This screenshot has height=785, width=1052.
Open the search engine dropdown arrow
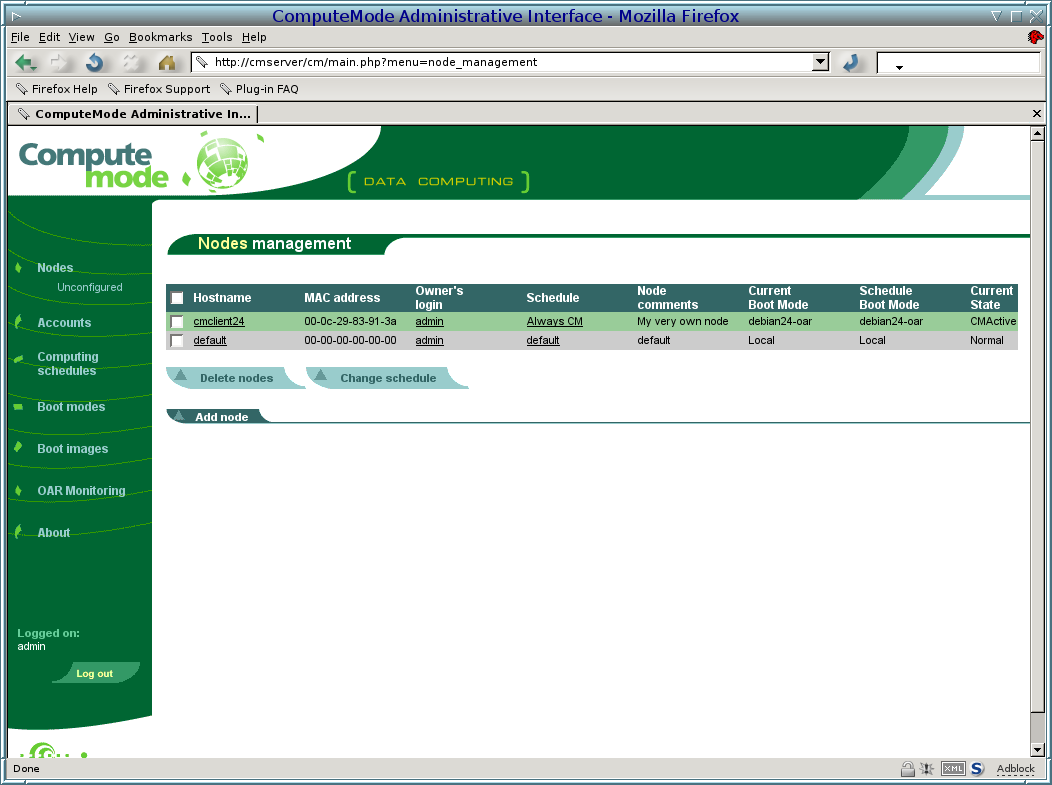pos(899,67)
